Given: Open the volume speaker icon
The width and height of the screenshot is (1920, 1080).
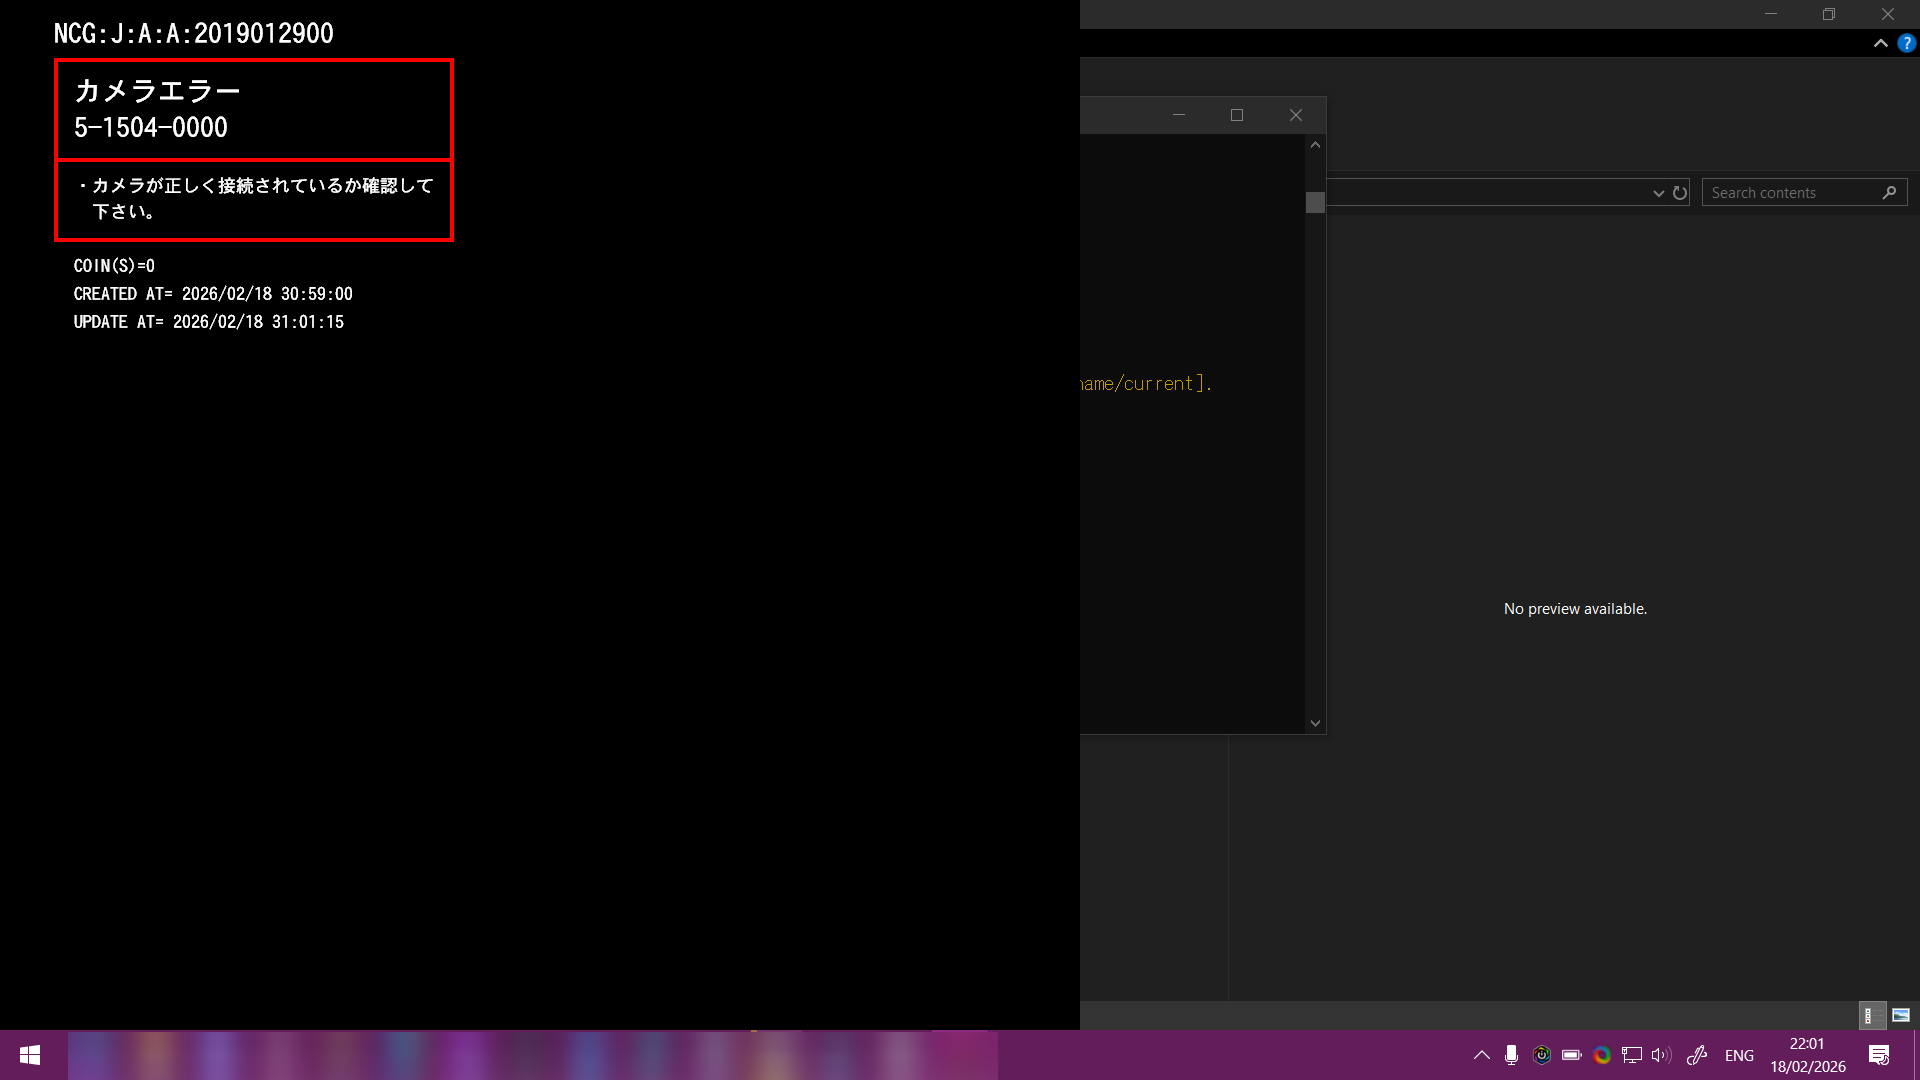Looking at the screenshot, I should click(x=1661, y=1055).
